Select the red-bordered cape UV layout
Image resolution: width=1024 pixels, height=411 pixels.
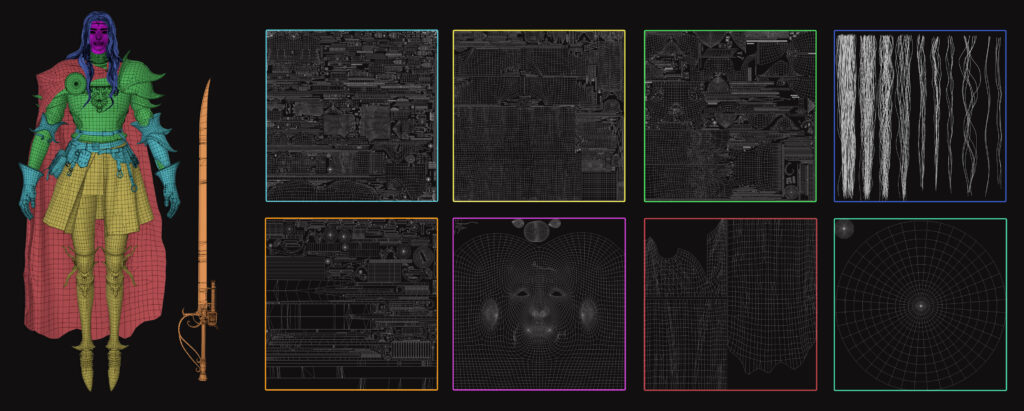pos(730,304)
